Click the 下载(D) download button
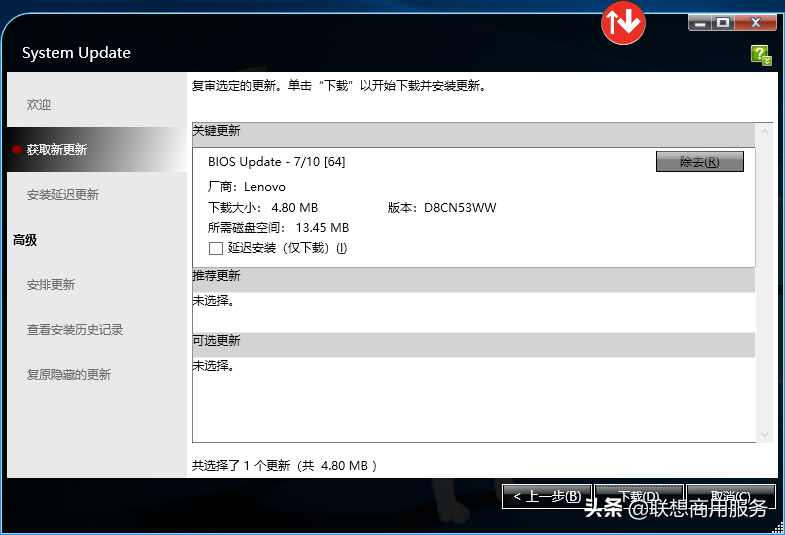This screenshot has width=785, height=535. click(639, 496)
